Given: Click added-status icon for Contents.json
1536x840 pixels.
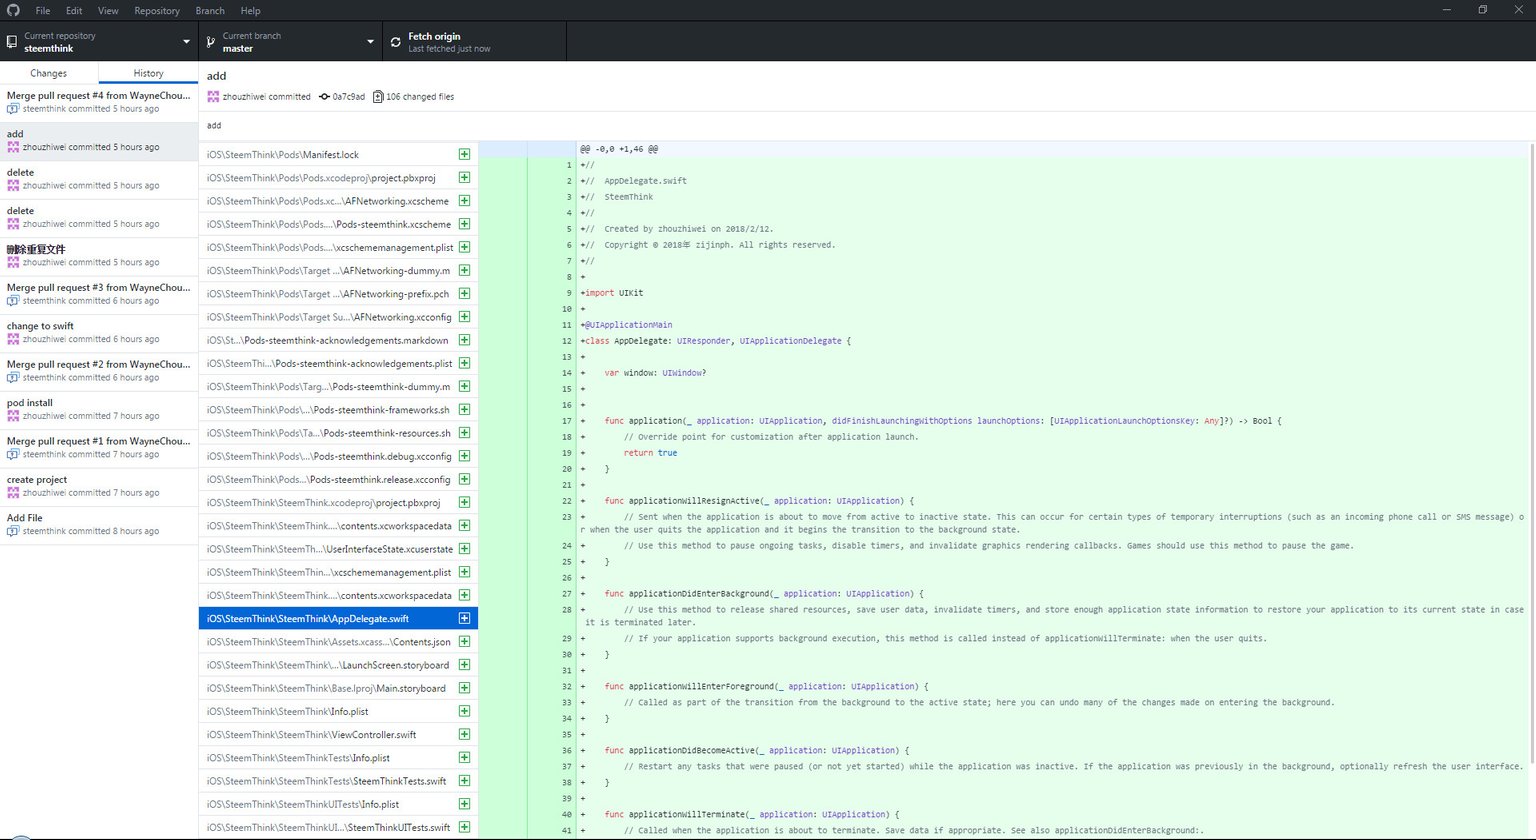Looking at the screenshot, I should pyautogui.click(x=464, y=641).
